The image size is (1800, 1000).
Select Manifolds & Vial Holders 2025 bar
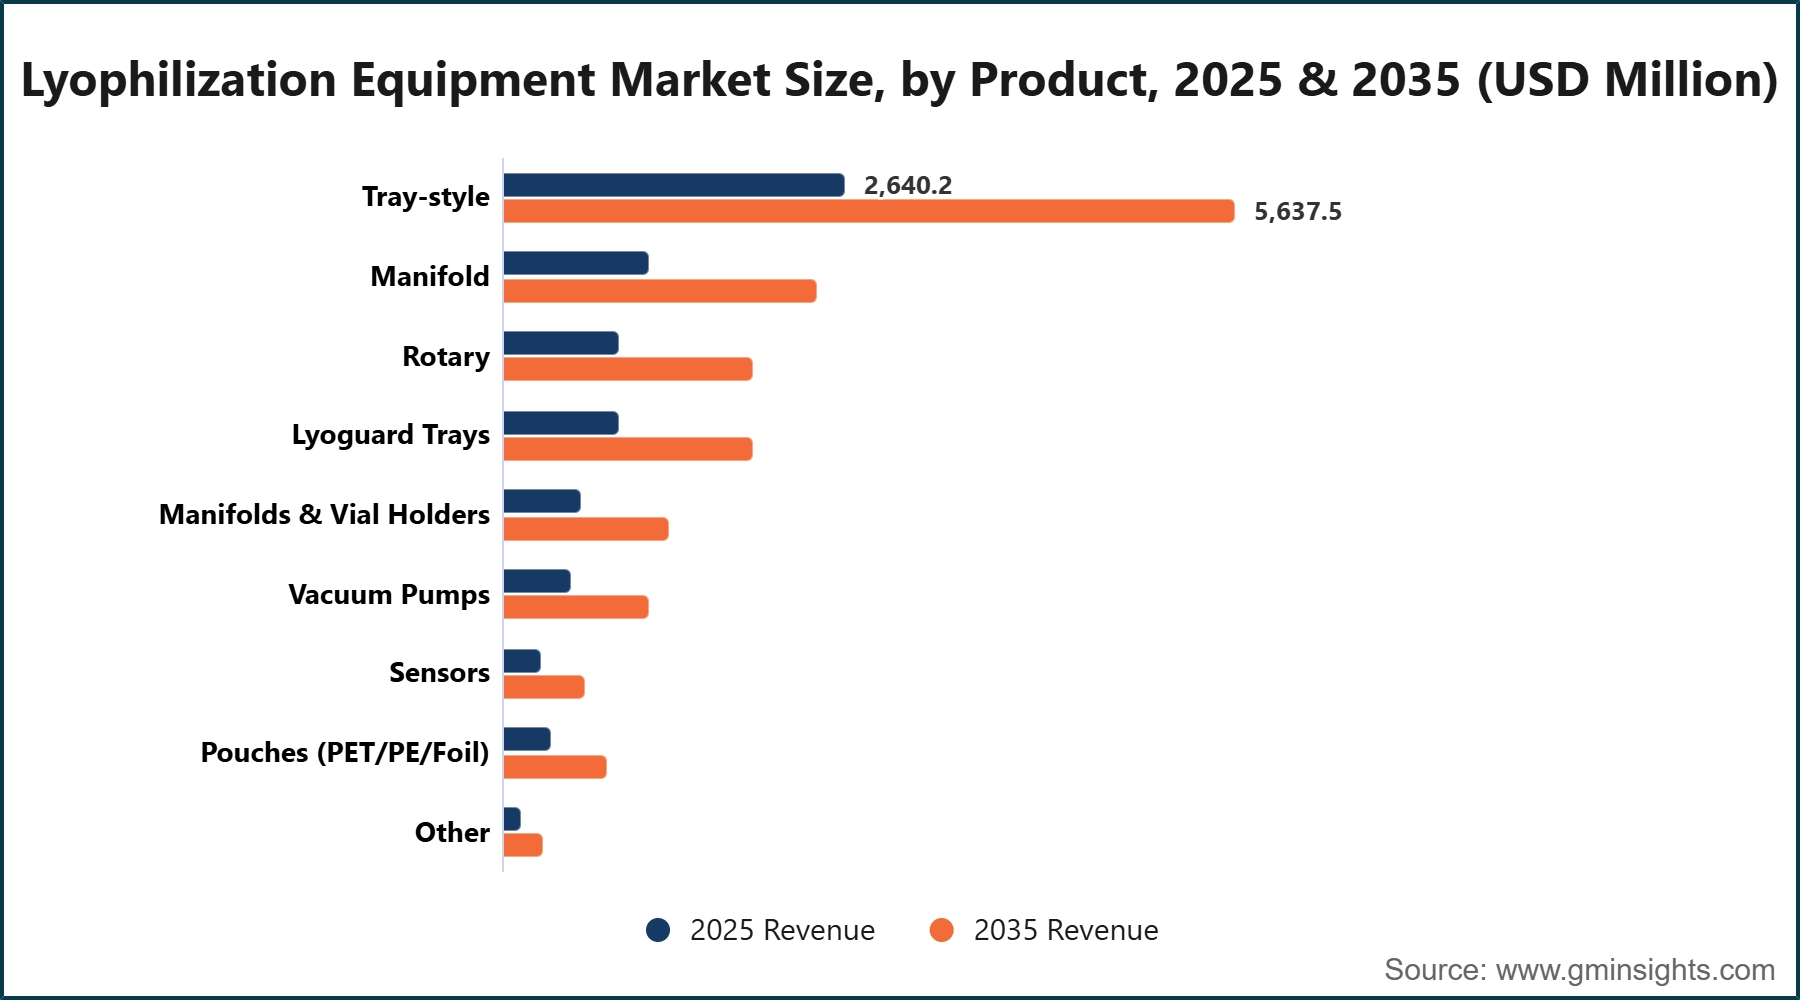point(542,501)
